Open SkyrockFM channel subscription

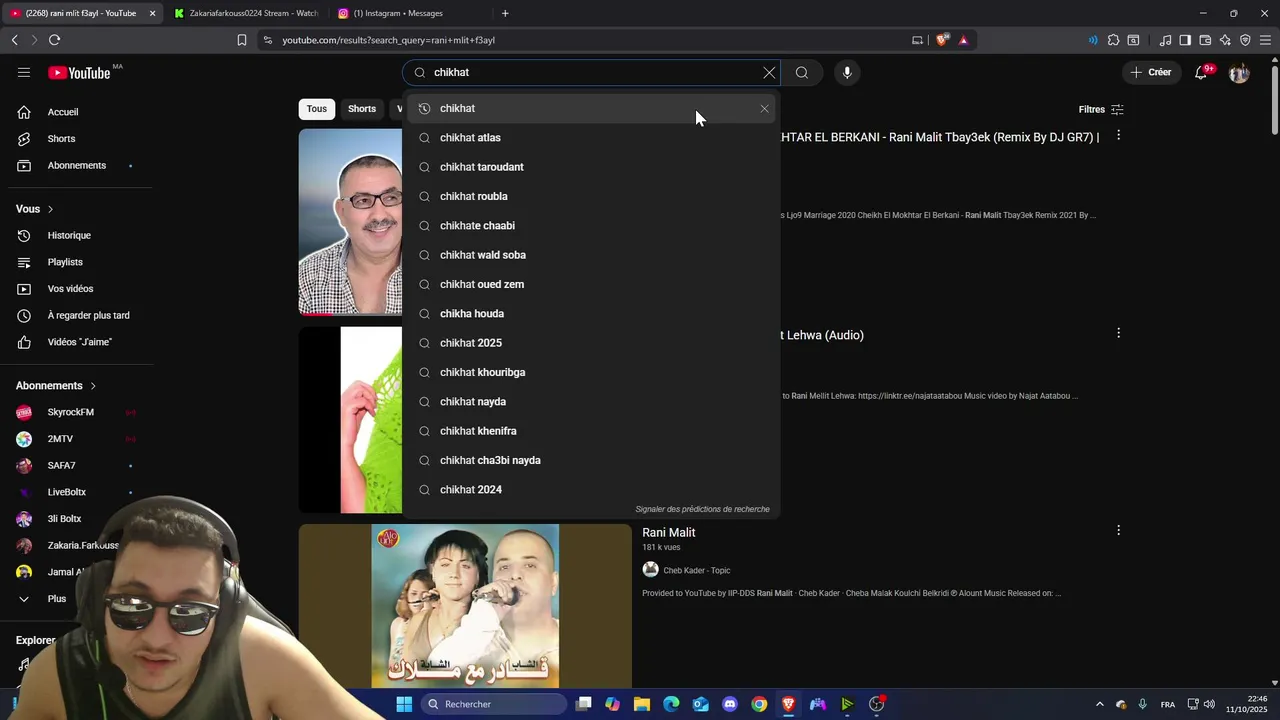coord(76,412)
